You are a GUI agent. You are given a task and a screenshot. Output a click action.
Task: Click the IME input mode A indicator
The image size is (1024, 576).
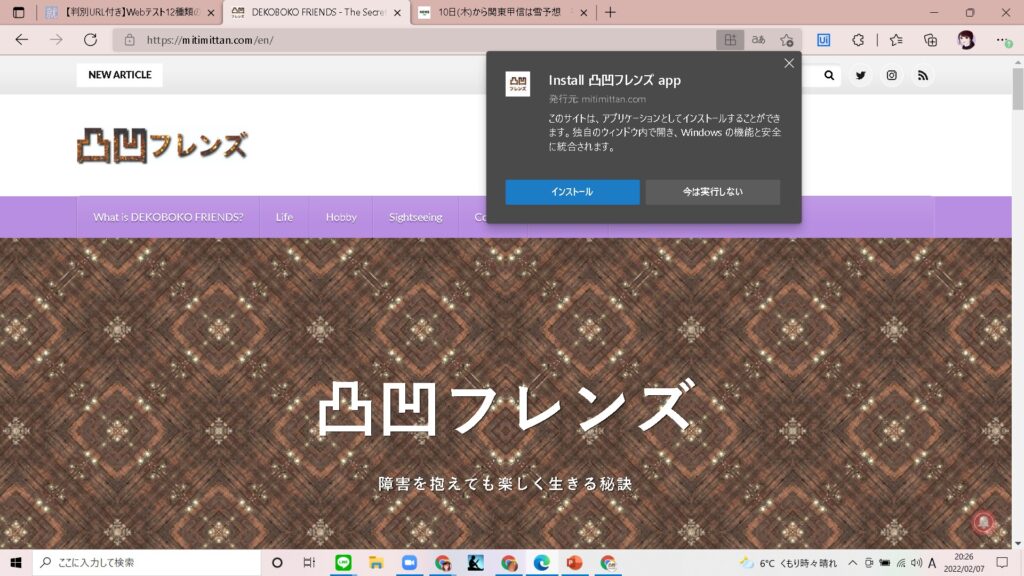[932, 563]
